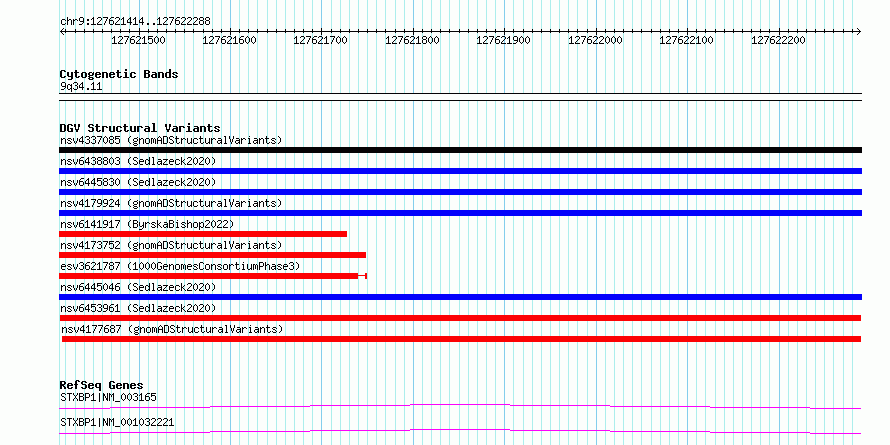890x445 pixels.
Task: Click ruler coordinate 127622200
Action: [778, 40]
